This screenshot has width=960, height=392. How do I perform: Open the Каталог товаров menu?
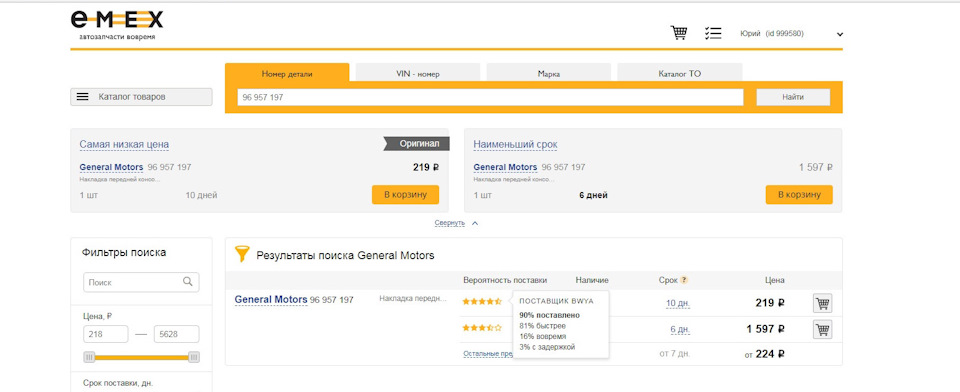[141, 97]
